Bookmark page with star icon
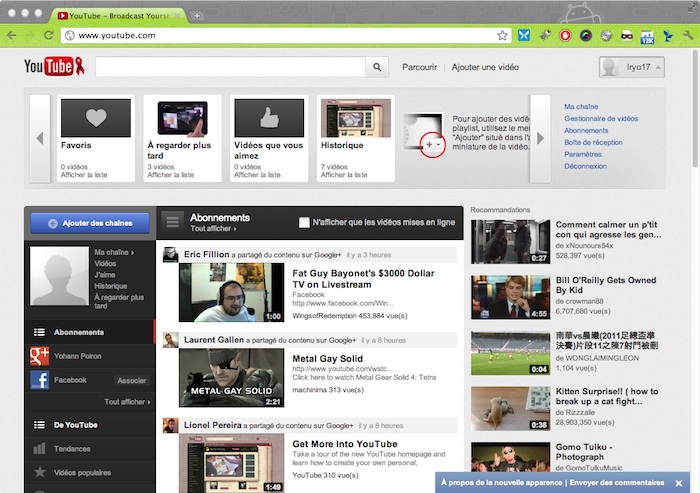The width and height of the screenshot is (700, 493). click(x=502, y=35)
